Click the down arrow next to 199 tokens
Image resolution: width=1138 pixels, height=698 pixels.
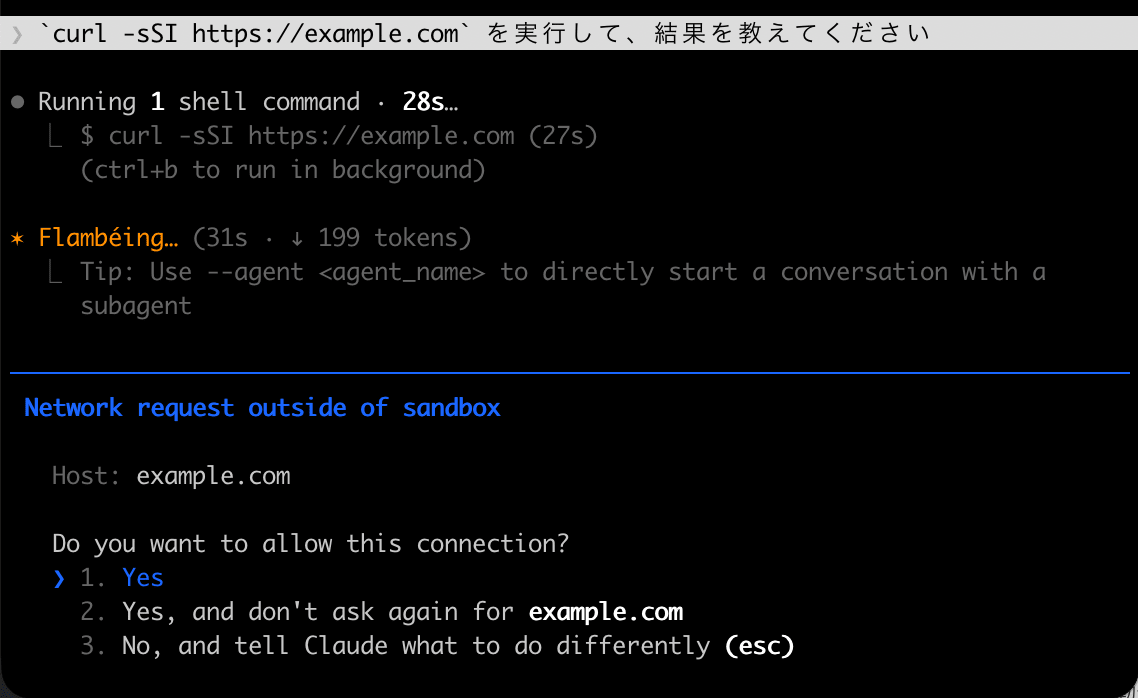click(296, 239)
